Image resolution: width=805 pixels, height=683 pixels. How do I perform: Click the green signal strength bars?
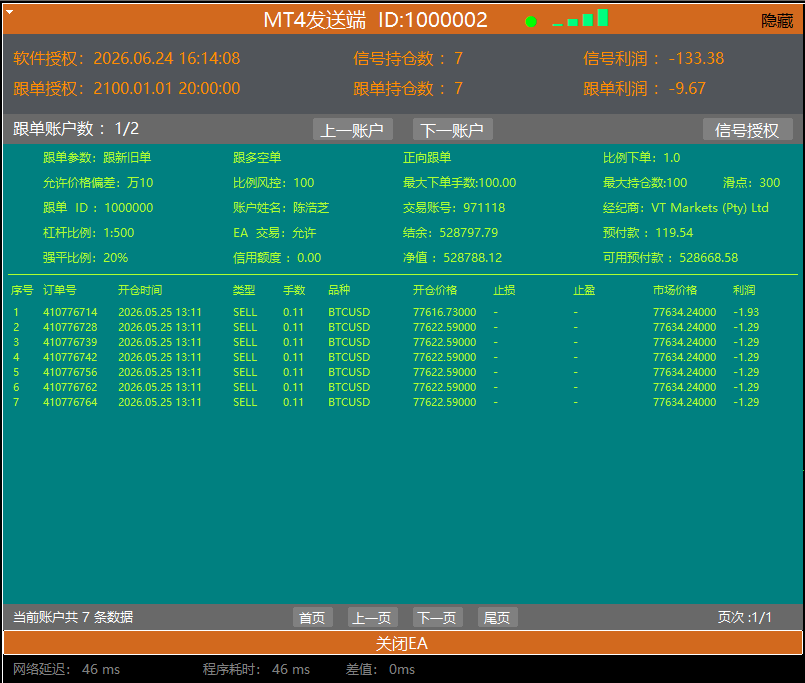[580, 18]
